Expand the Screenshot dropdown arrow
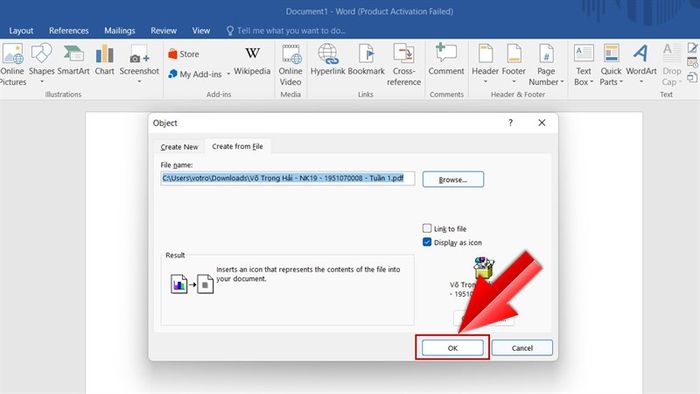700x394 pixels. click(139, 82)
